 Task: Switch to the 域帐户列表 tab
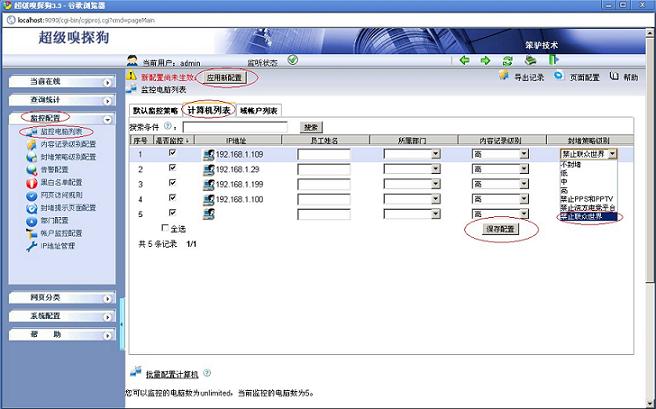259,110
